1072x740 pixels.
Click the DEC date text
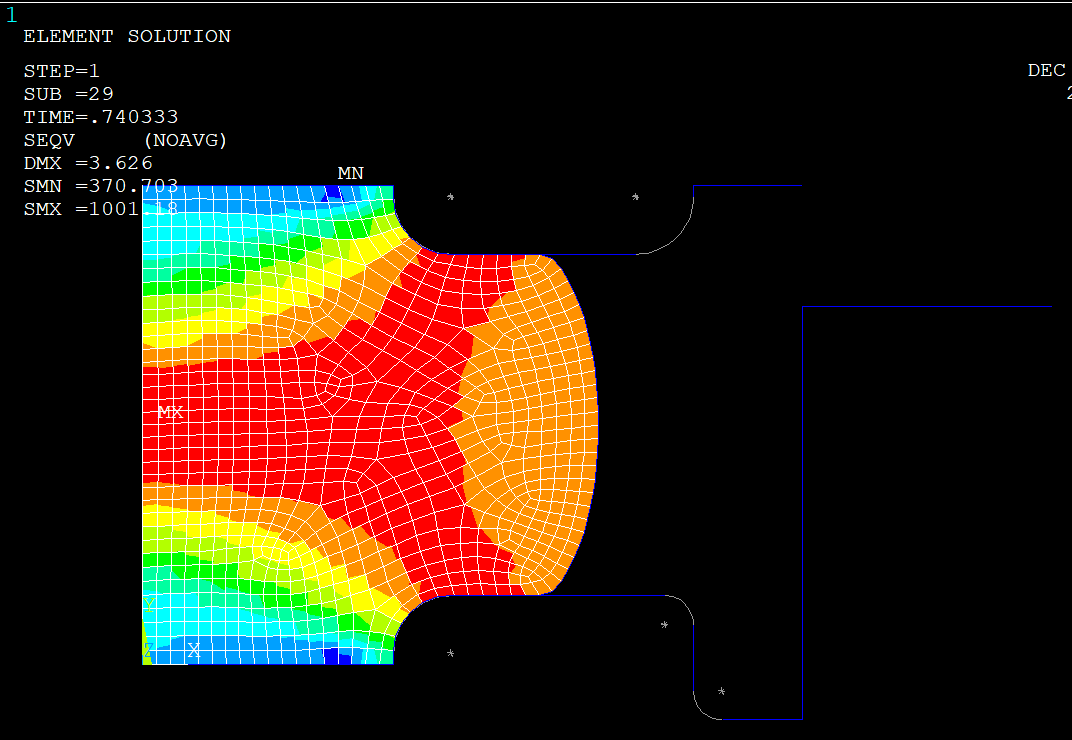[x=1047, y=70]
